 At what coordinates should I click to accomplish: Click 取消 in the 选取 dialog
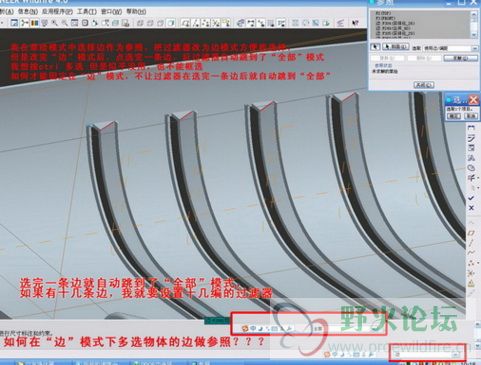click(x=471, y=116)
